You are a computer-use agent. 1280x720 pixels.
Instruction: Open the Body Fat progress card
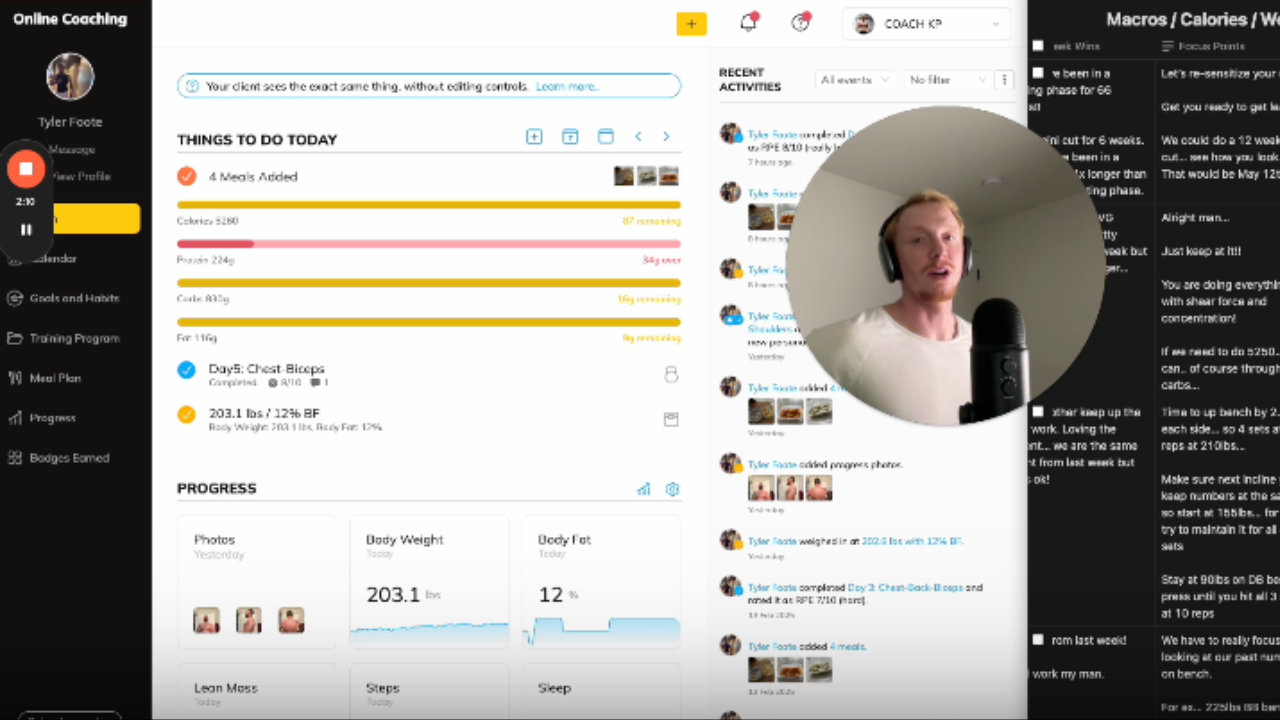(601, 582)
